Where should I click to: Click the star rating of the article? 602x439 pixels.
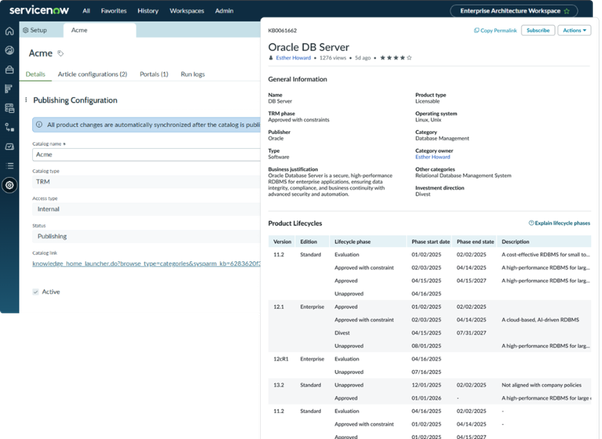396,58
